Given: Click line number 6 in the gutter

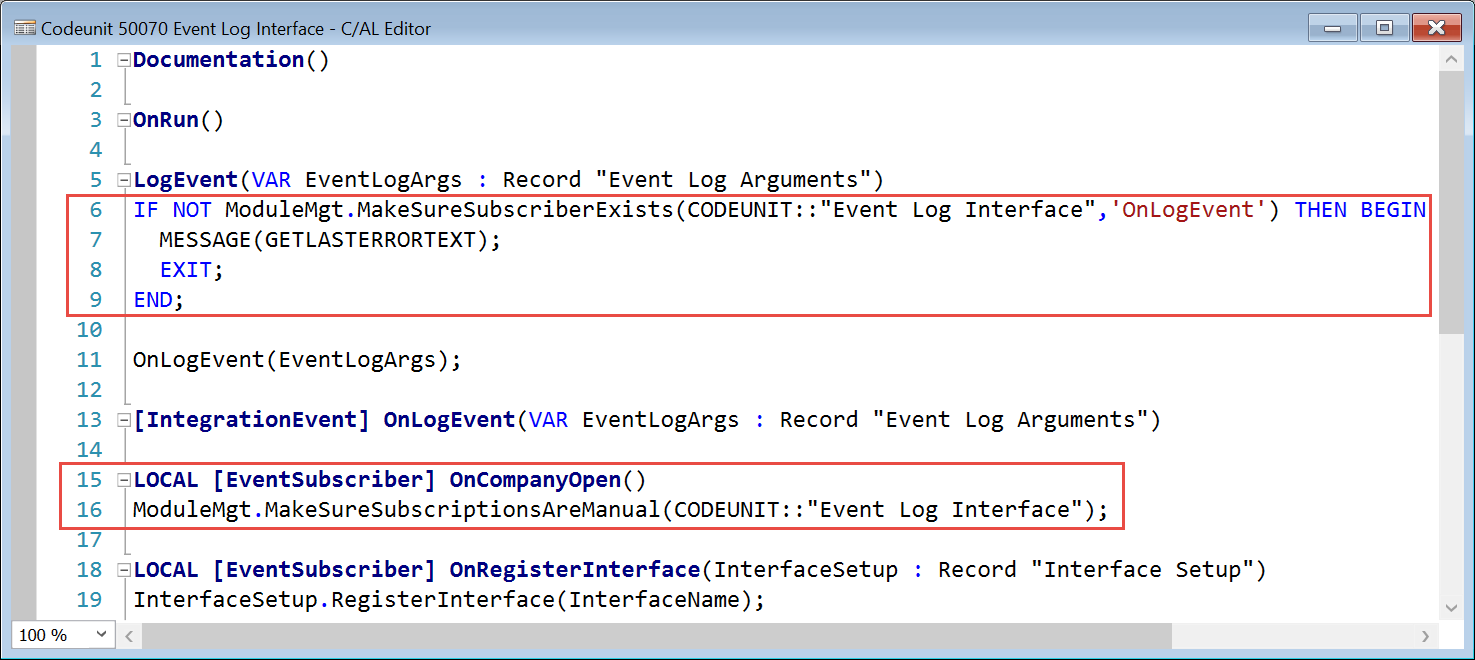Looking at the screenshot, I should coord(96,210).
